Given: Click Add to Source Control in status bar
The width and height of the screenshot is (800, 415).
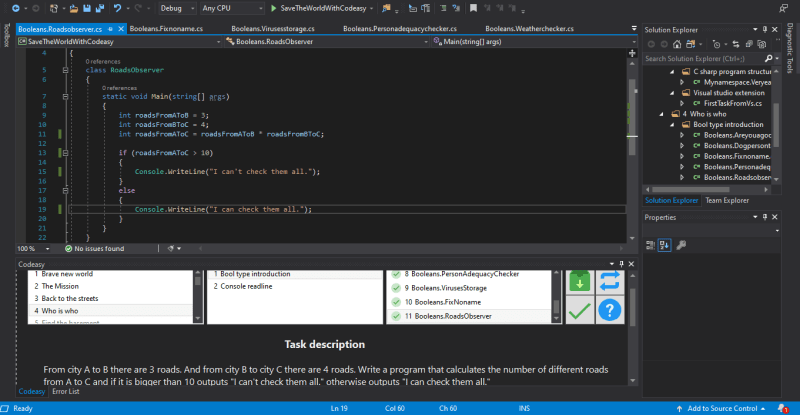Looking at the screenshot, I should pos(724,408).
